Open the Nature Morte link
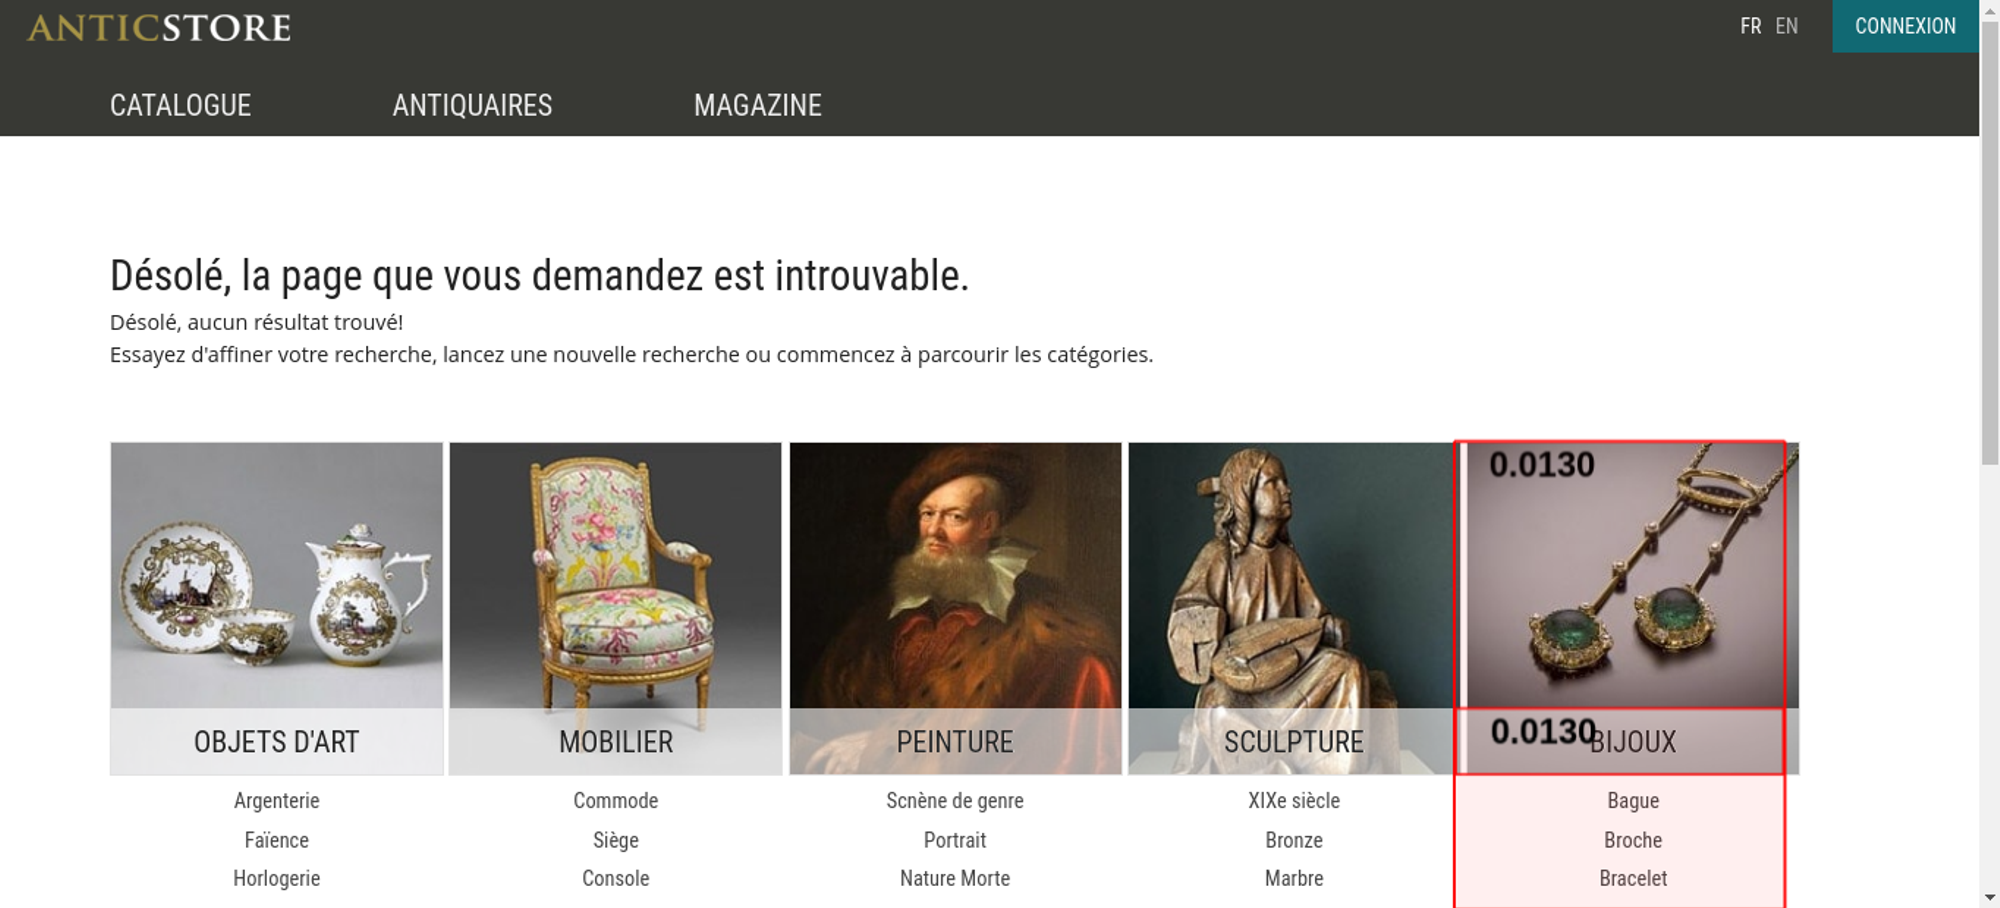 [955, 878]
